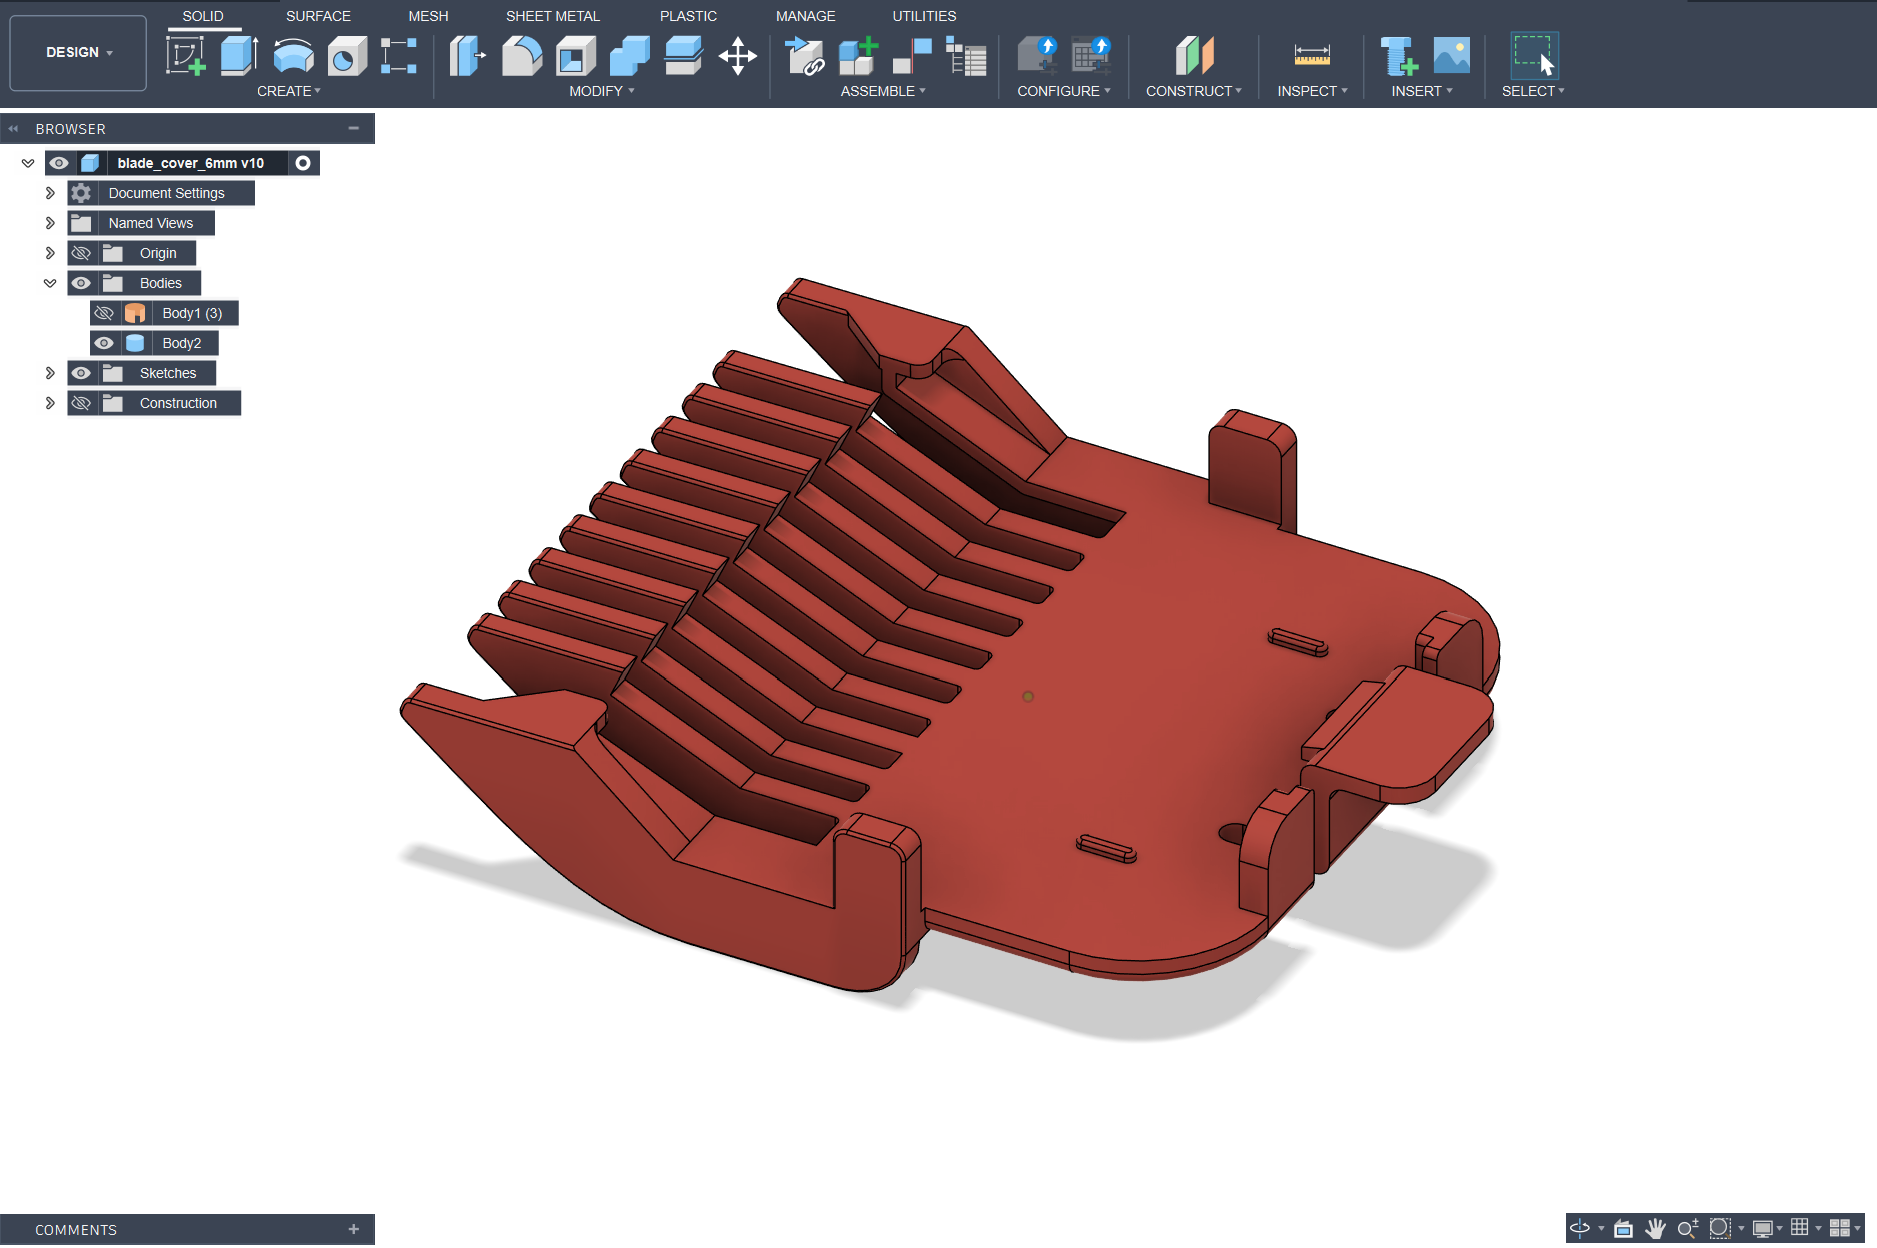Select Body2 in the browser tree

182,343
